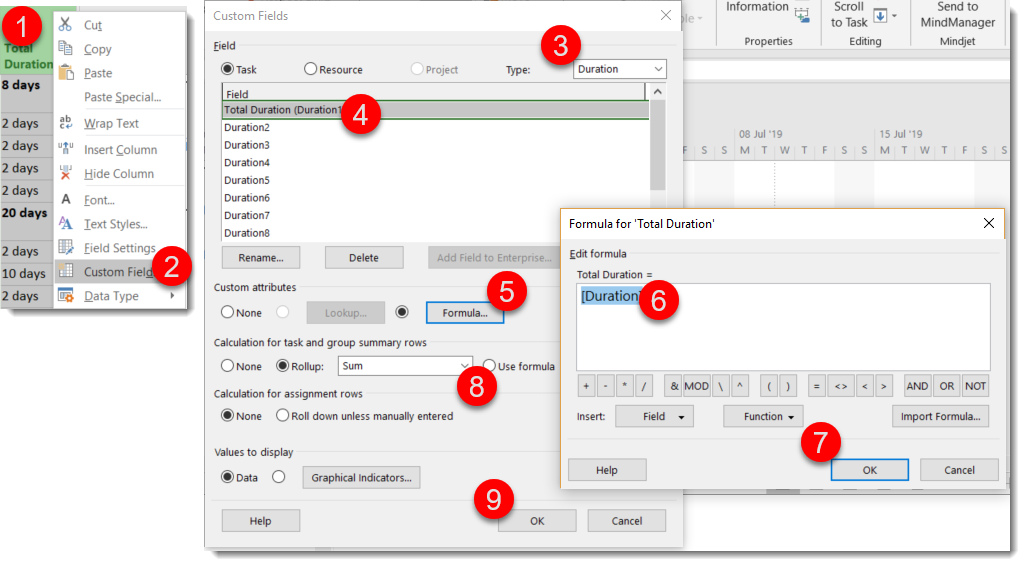The height and width of the screenshot is (566, 1025).
Task: Click the Paste clipboard icon
Action: [66, 73]
